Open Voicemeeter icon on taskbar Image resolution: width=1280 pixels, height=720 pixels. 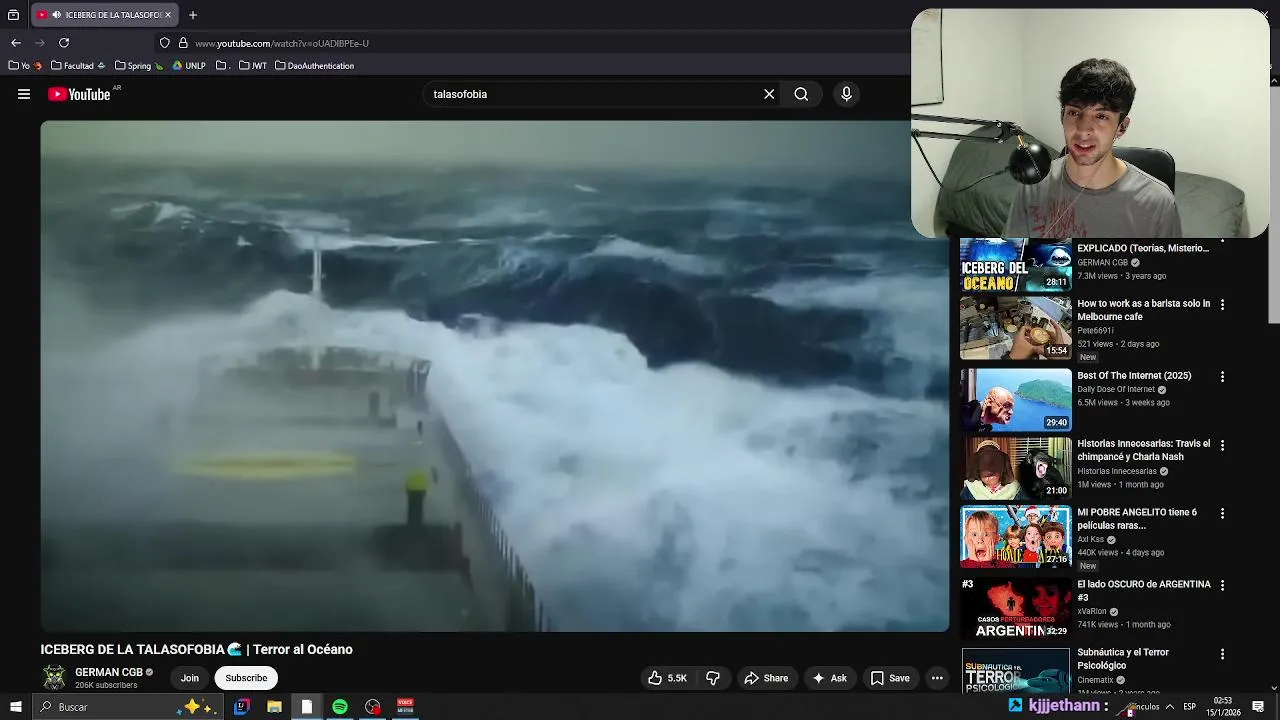(x=405, y=707)
